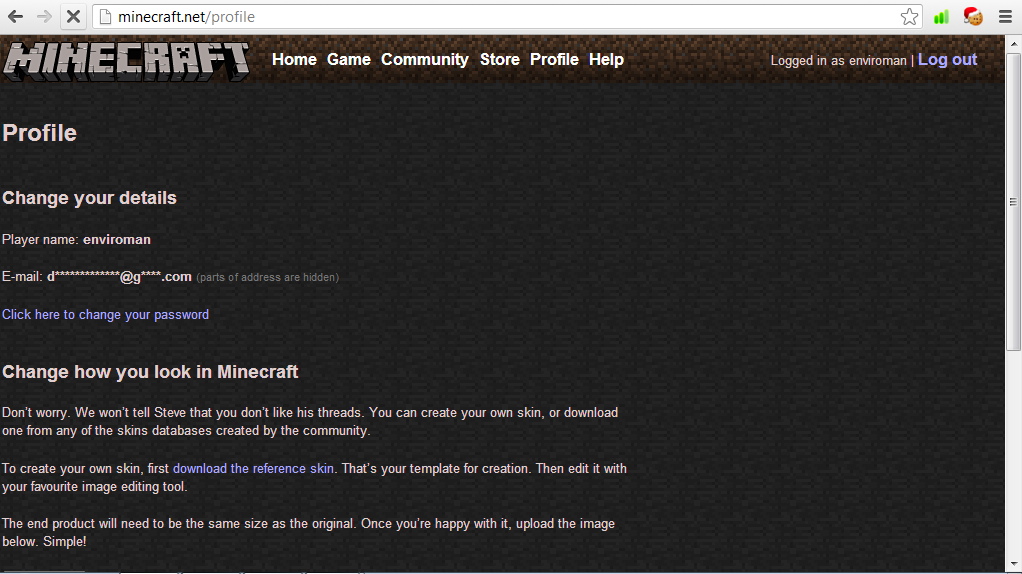Open the Home nav item
1022x574 pixels.
click(294, 59)
